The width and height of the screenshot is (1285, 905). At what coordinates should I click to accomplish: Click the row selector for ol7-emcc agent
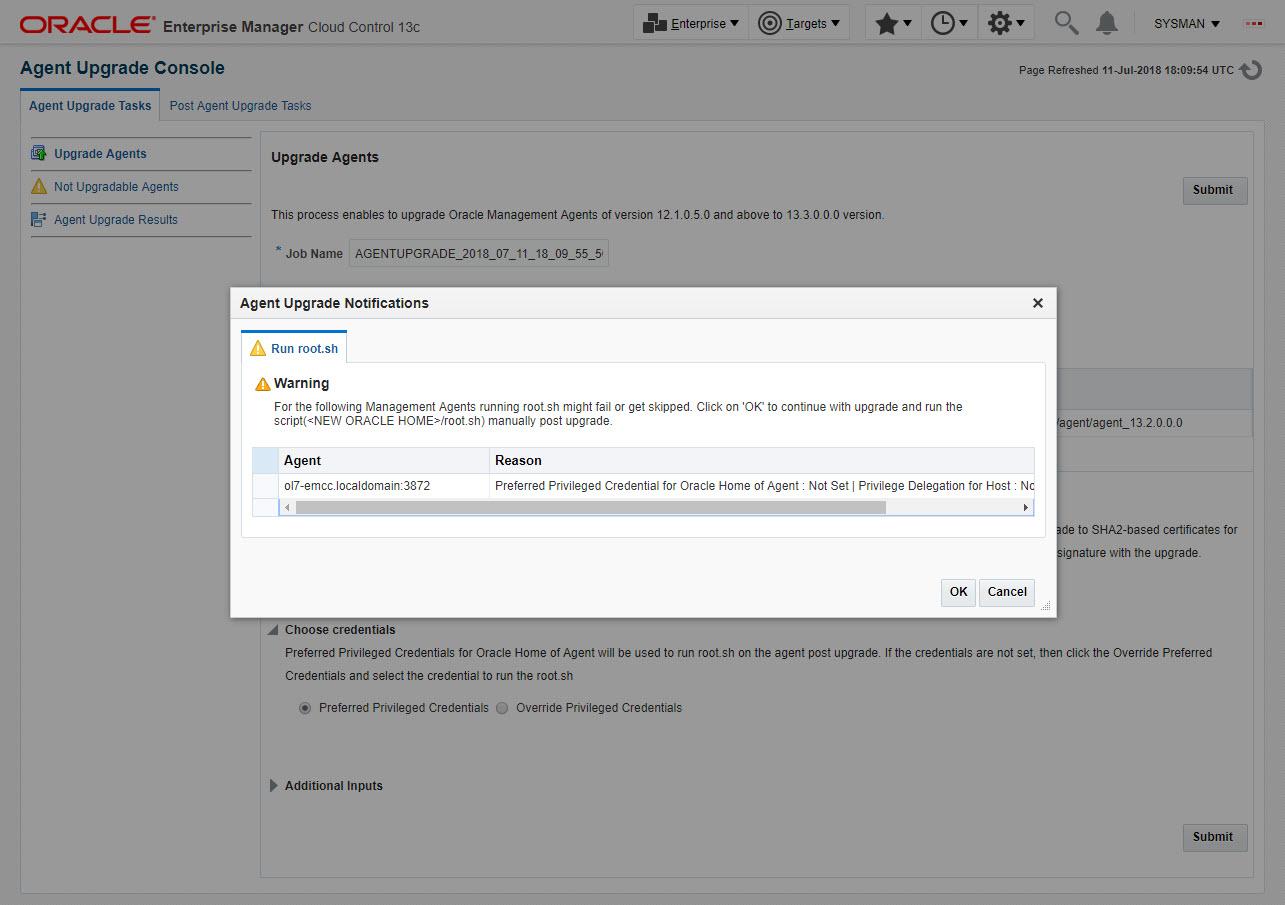point(265,486)
